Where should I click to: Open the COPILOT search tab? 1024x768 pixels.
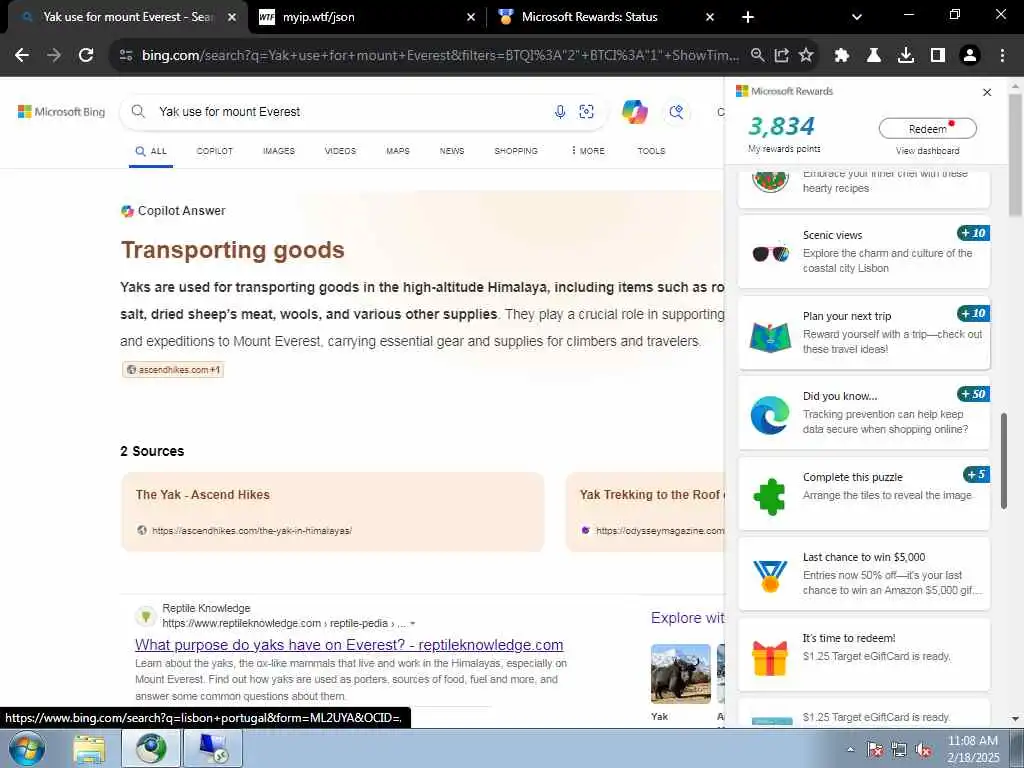214,151
